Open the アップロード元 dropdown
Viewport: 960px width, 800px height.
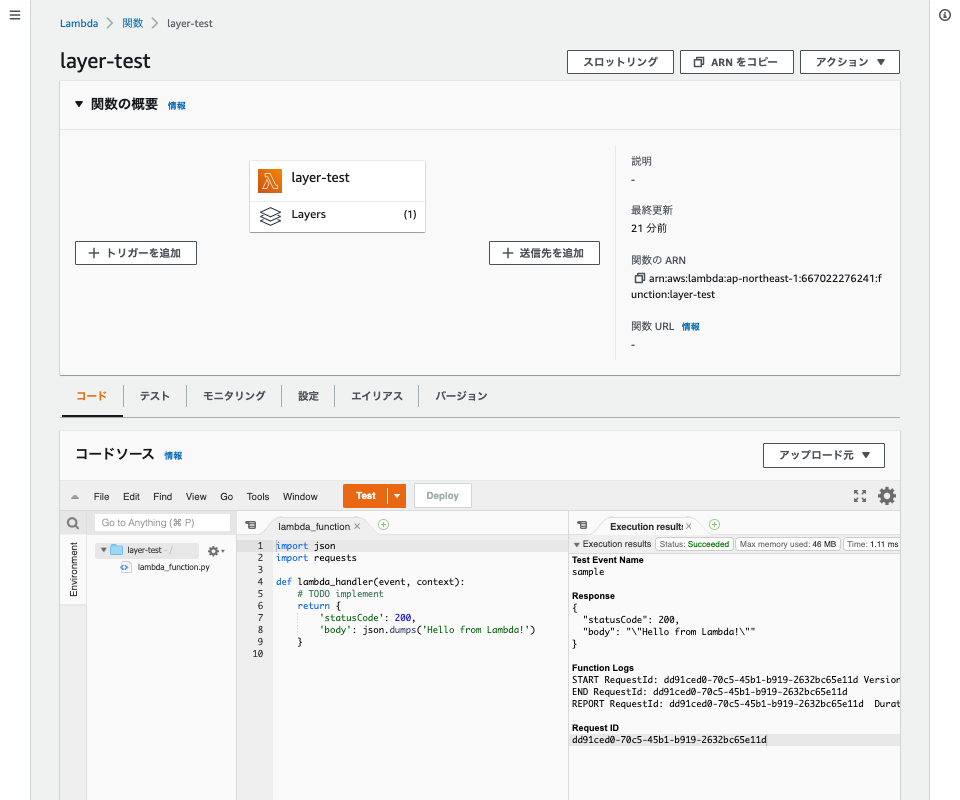[x=823, y=455]
